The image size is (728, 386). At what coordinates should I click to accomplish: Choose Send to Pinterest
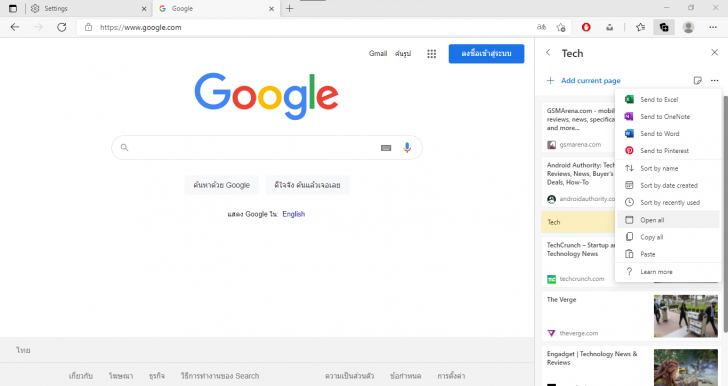[x=668, y=150]
